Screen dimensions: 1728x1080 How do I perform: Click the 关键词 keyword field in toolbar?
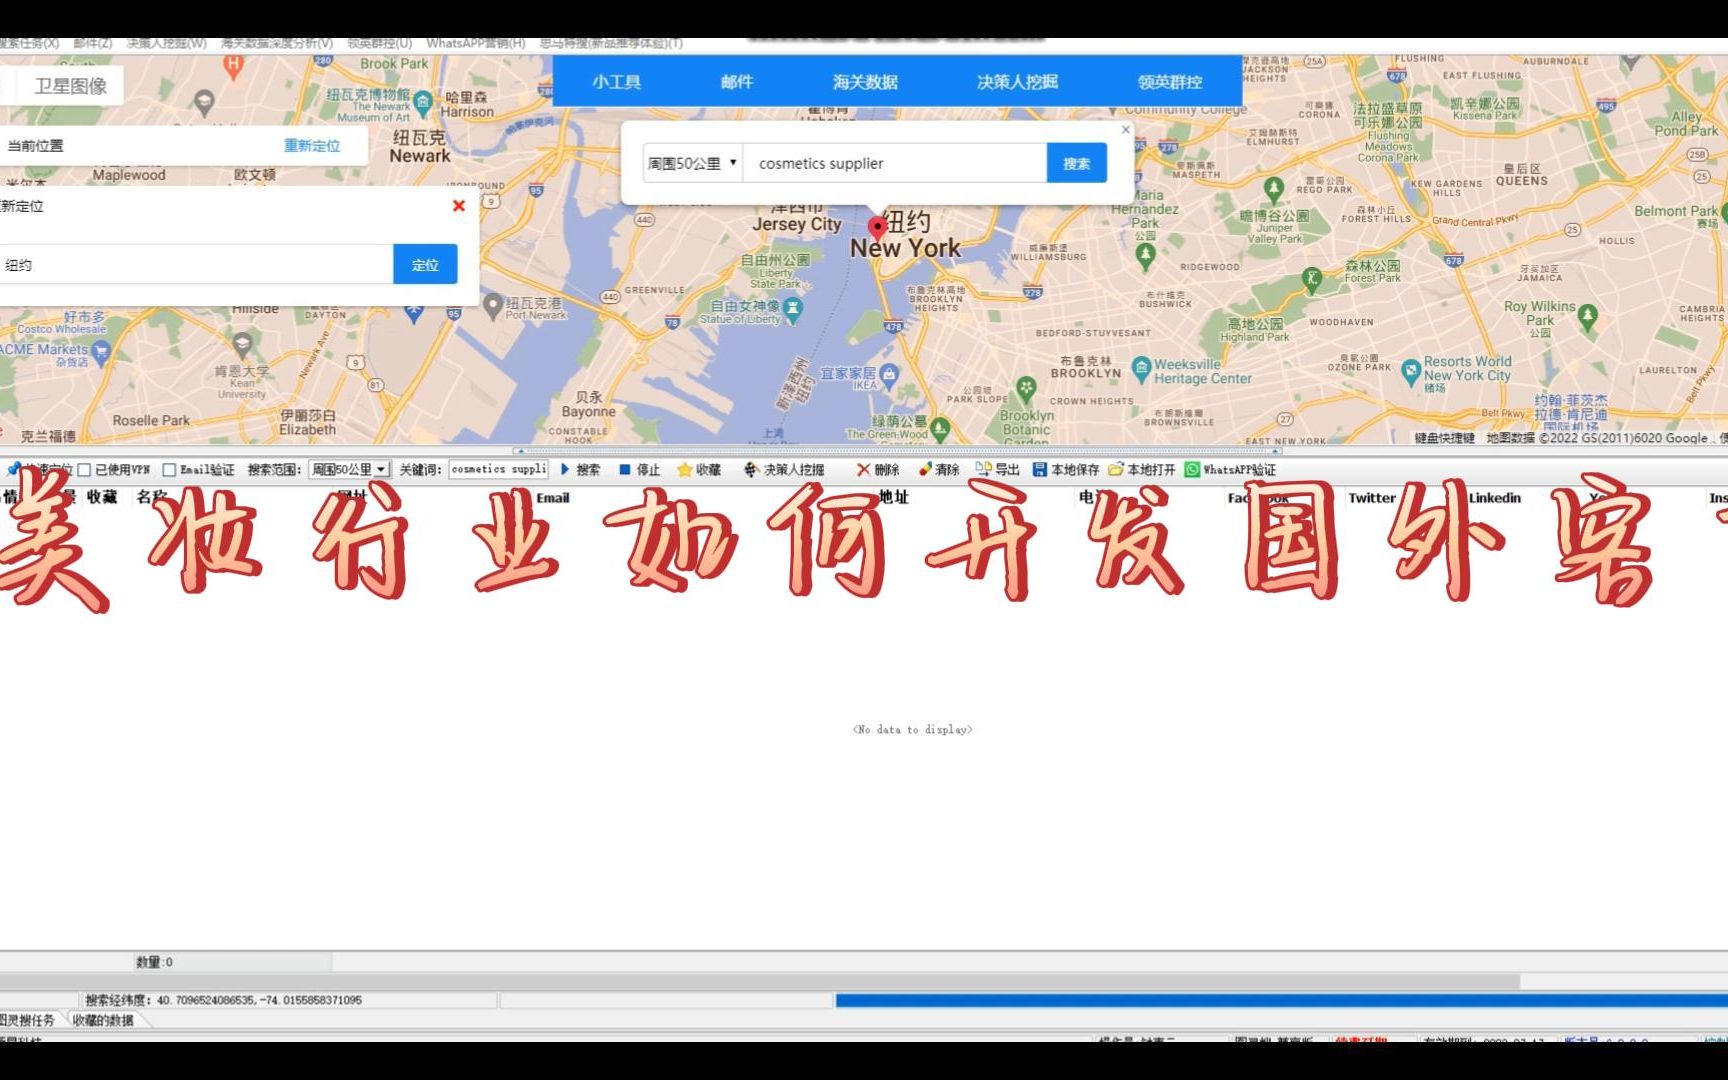[498, 469]
